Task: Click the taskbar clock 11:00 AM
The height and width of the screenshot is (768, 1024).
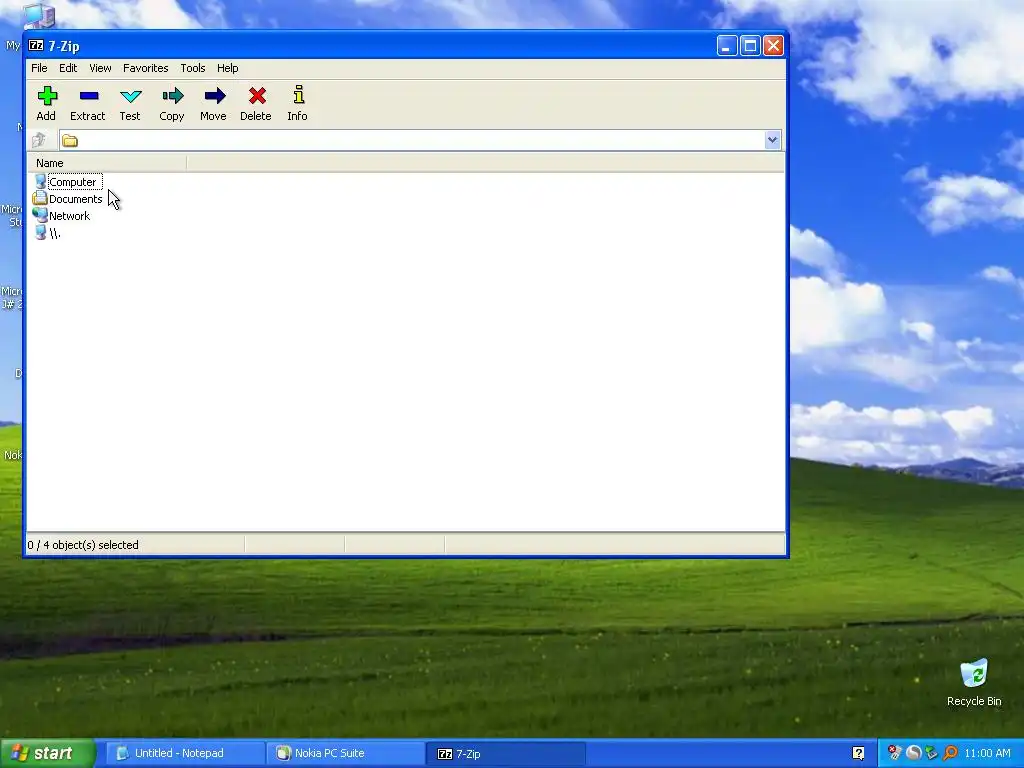Action: 987,753
